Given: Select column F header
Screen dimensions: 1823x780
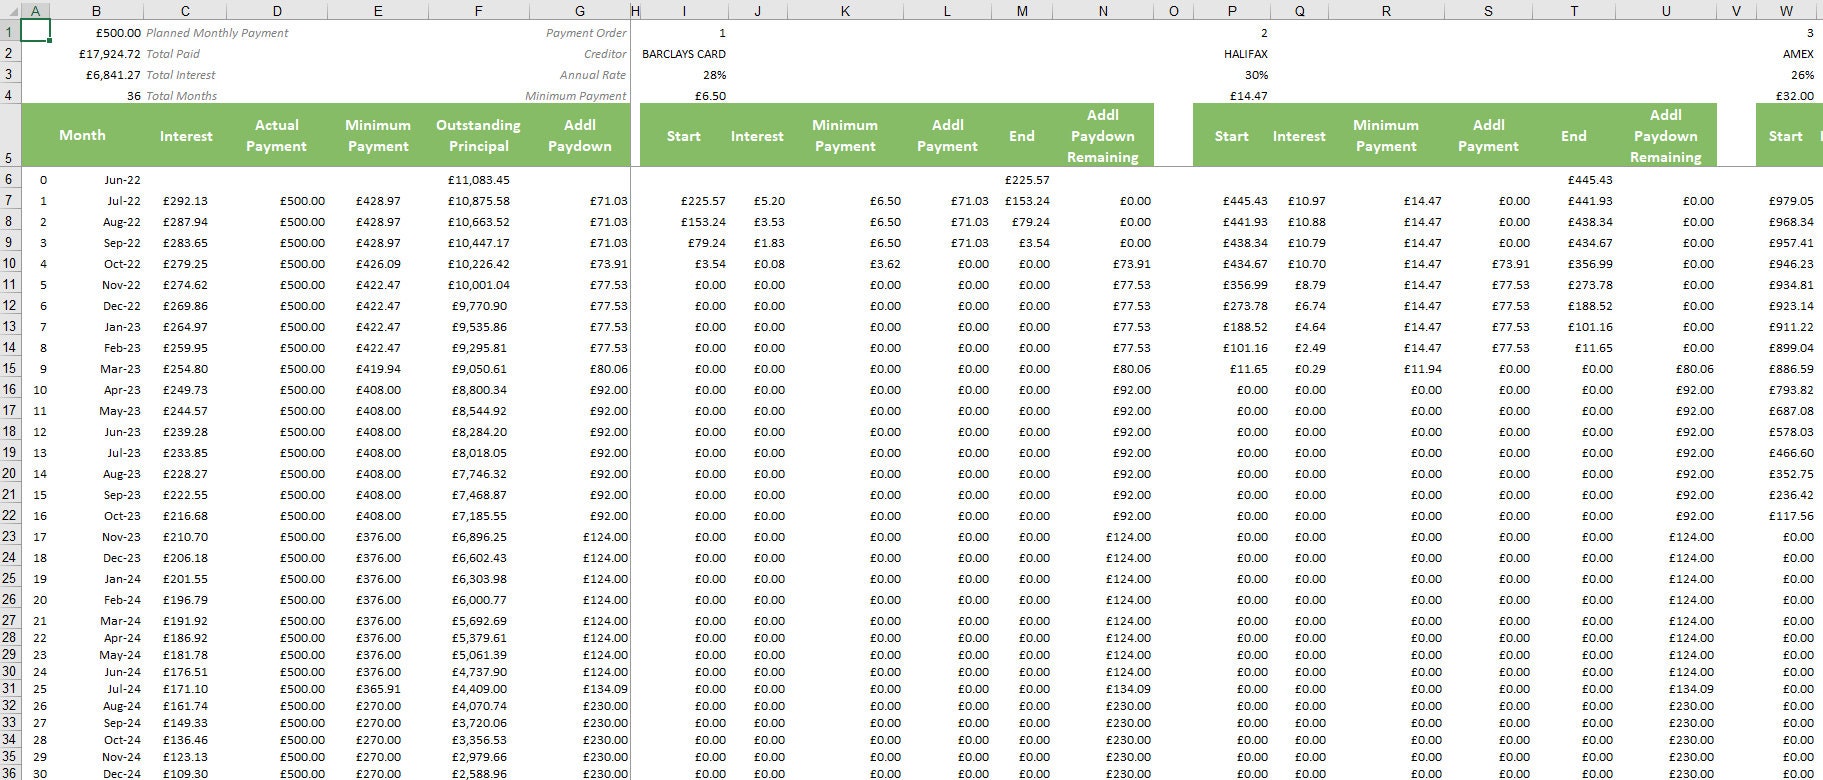Looking at the screenshot, I should [x=478, y=11].
